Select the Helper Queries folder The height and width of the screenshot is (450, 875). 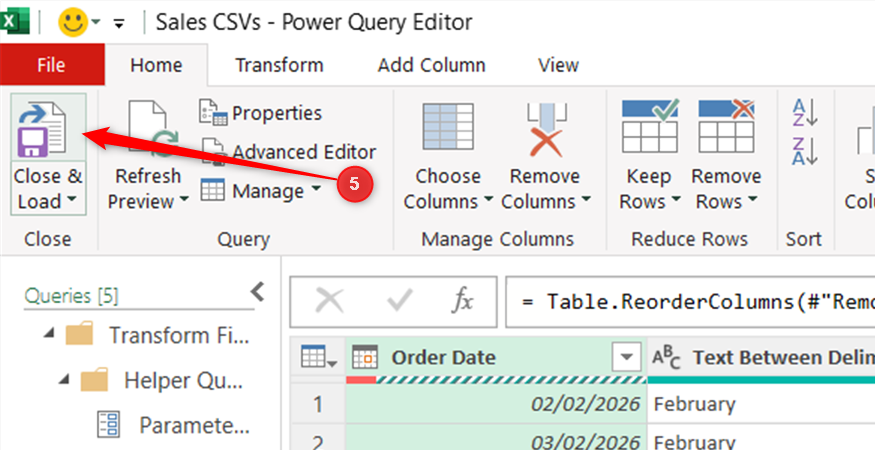click(162, 380)
